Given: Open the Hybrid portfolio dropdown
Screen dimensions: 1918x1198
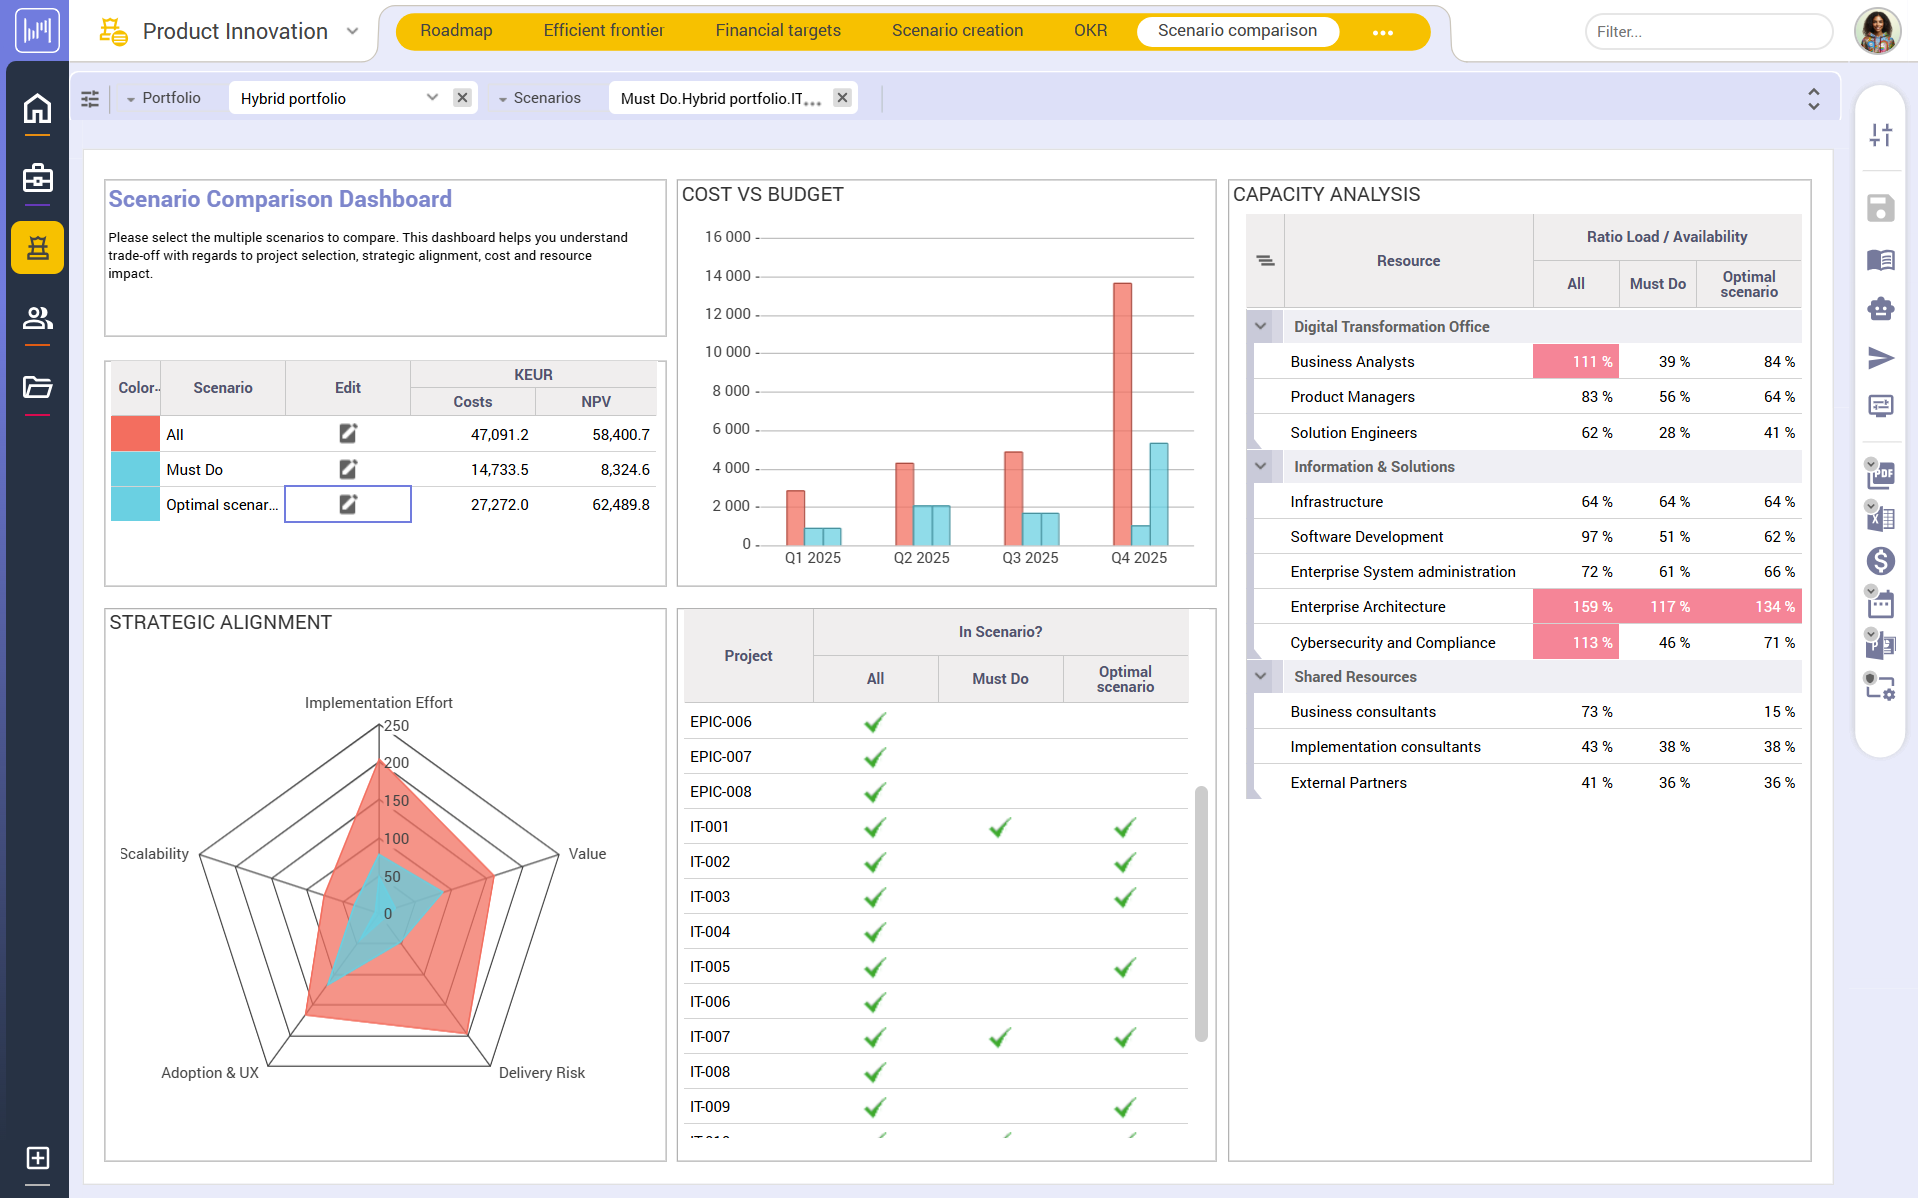Looking at the screenshot, I should click(x=432, y=97).
